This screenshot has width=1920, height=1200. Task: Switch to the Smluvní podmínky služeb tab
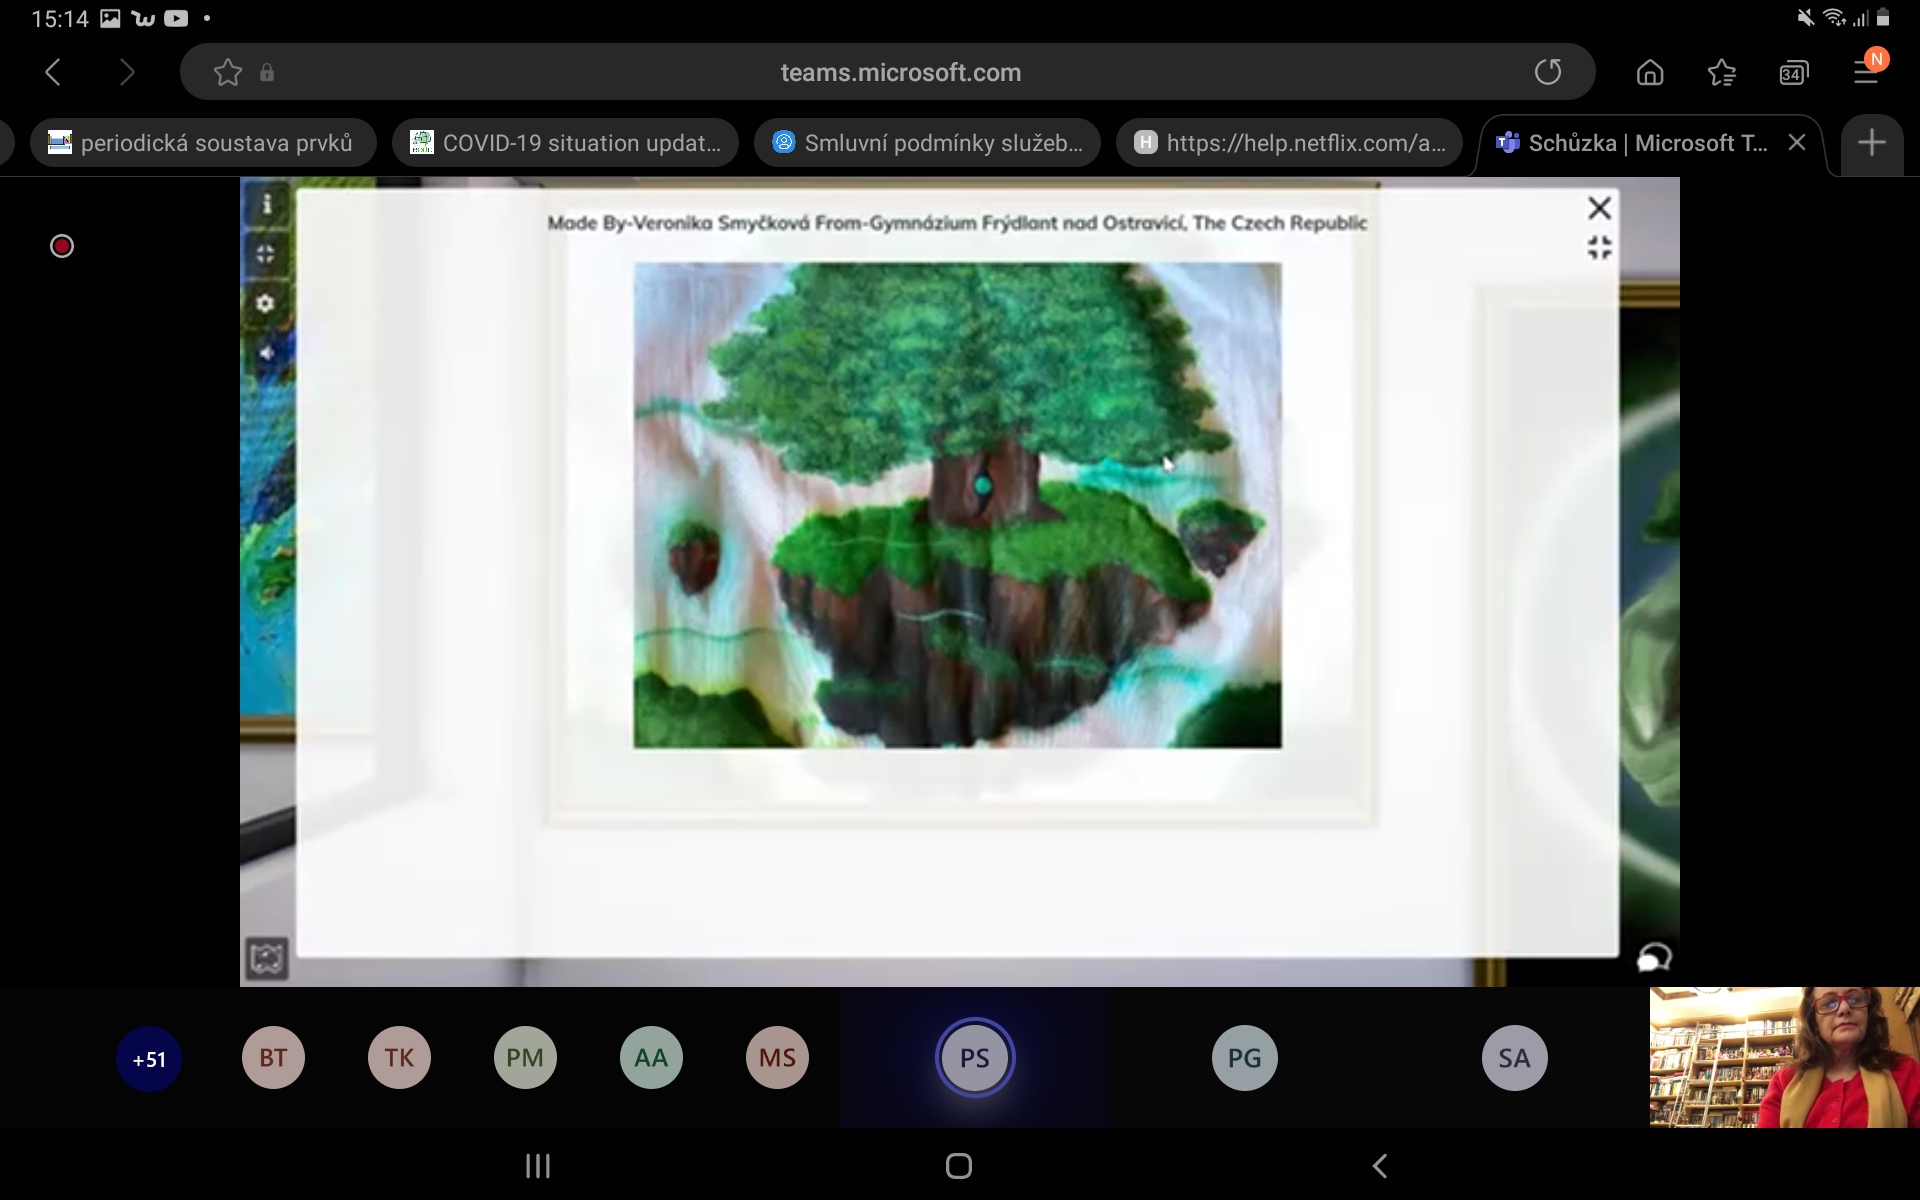point(927,143)
